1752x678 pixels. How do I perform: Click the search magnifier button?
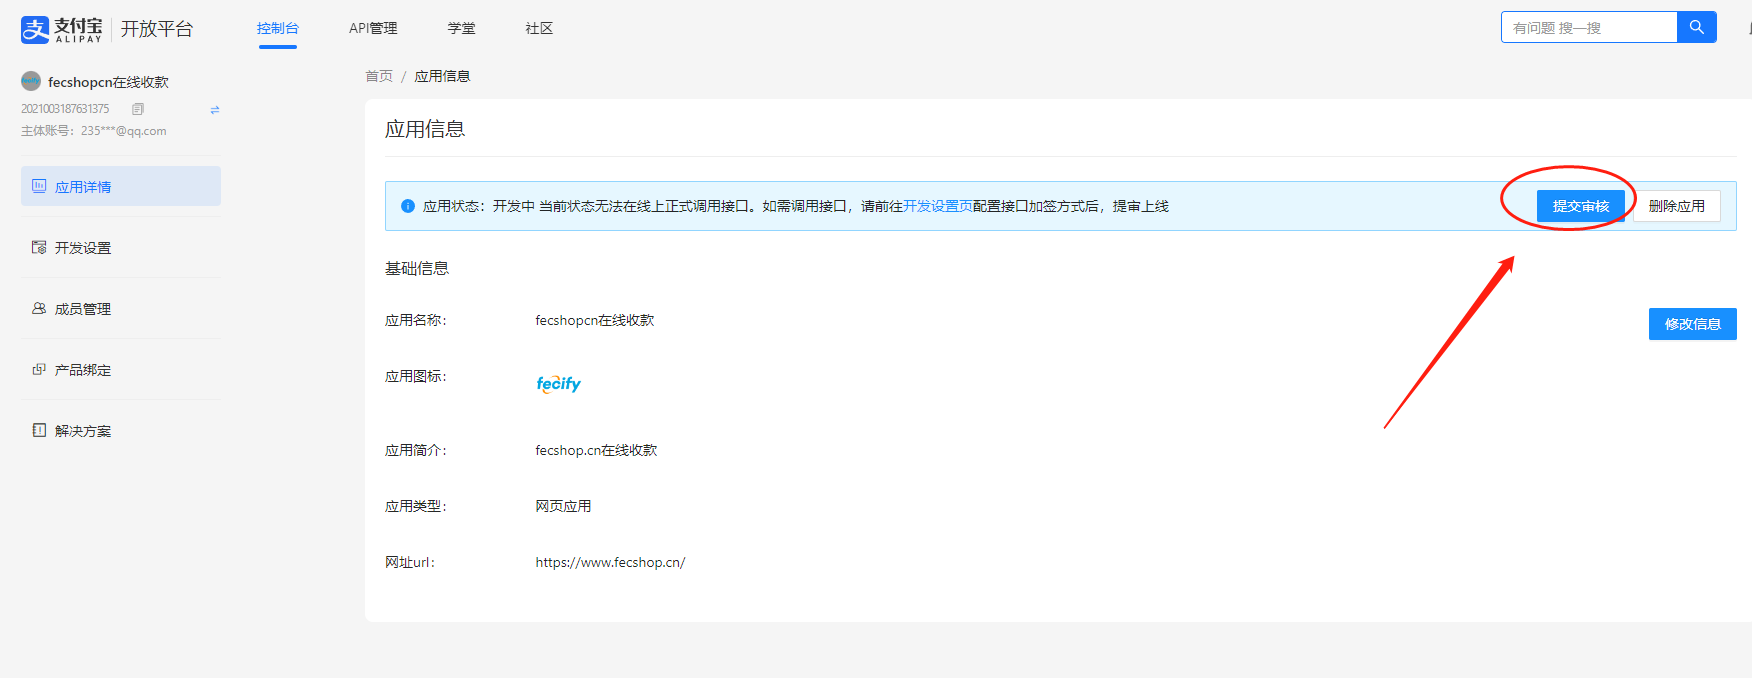[x=1697, y=27]
